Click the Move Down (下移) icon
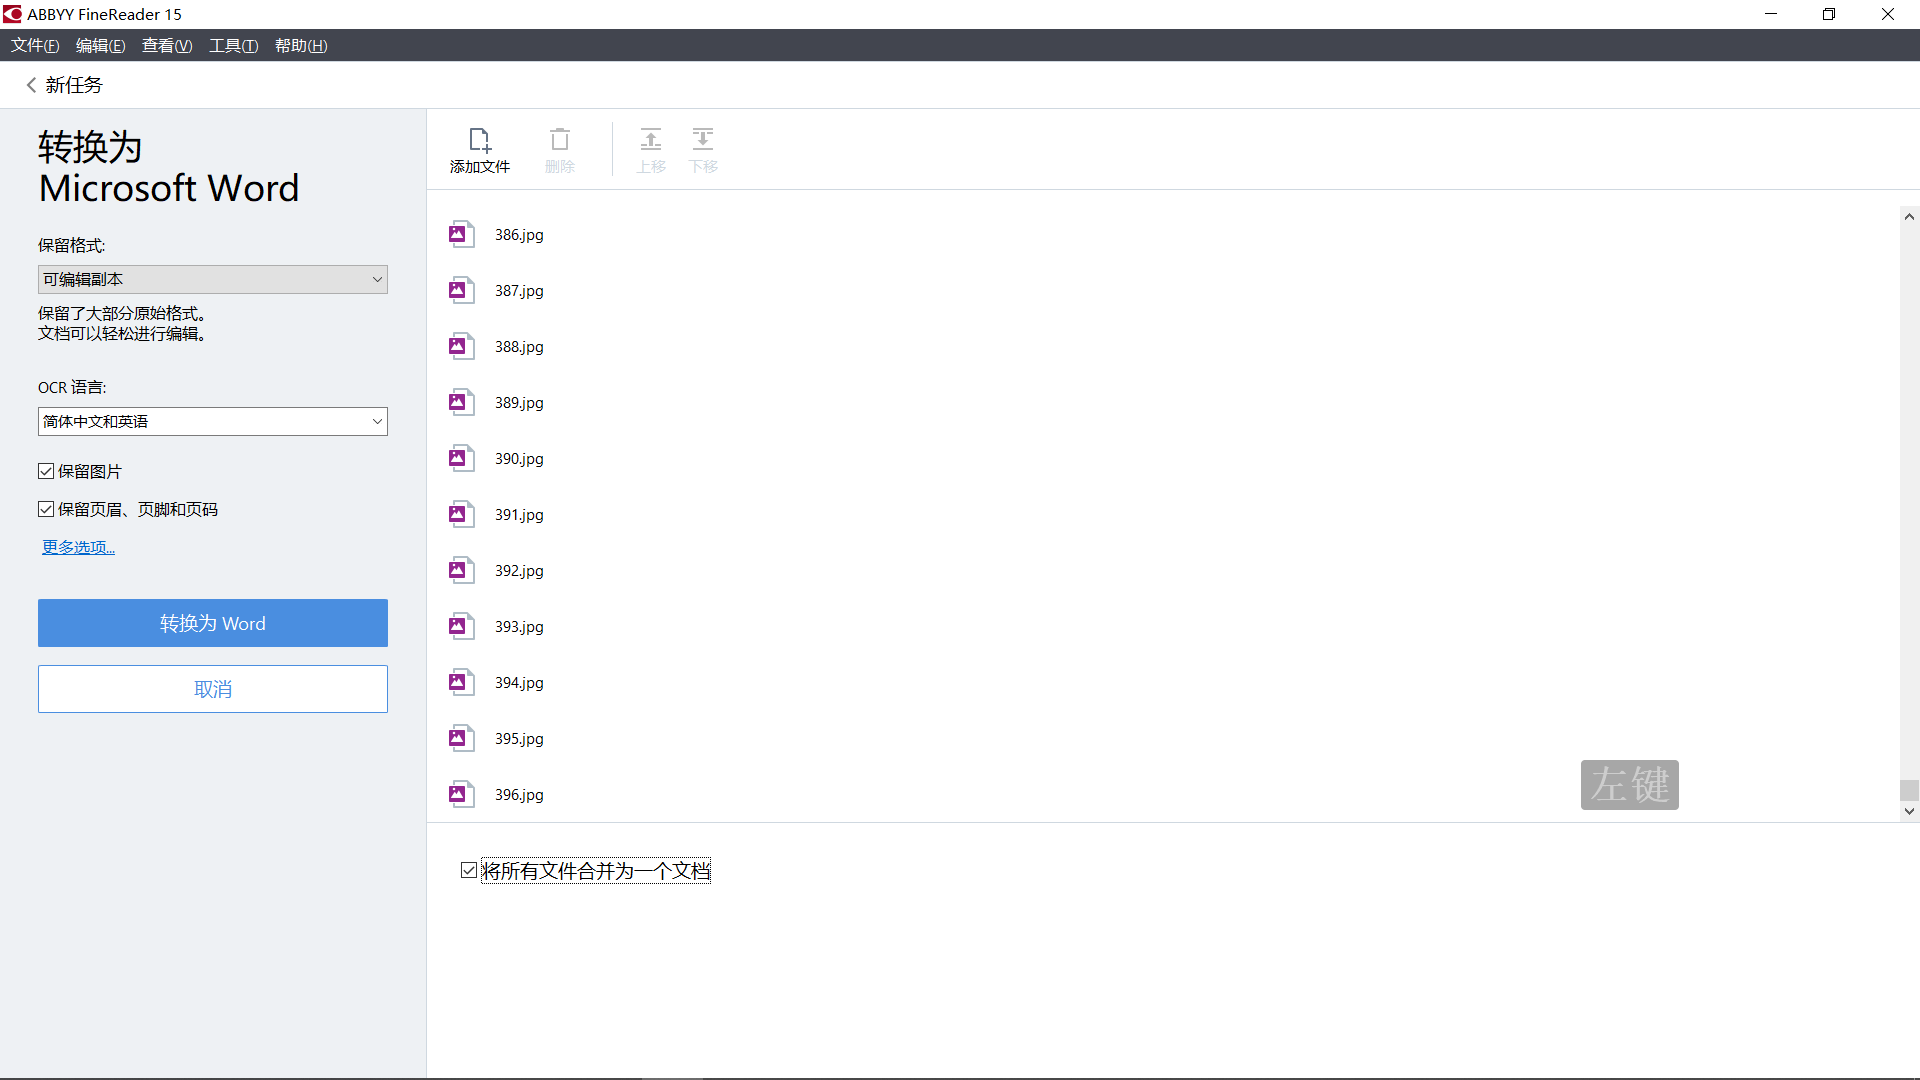The width and height of the screenshot is (1920, 1080). coord(703,139)
